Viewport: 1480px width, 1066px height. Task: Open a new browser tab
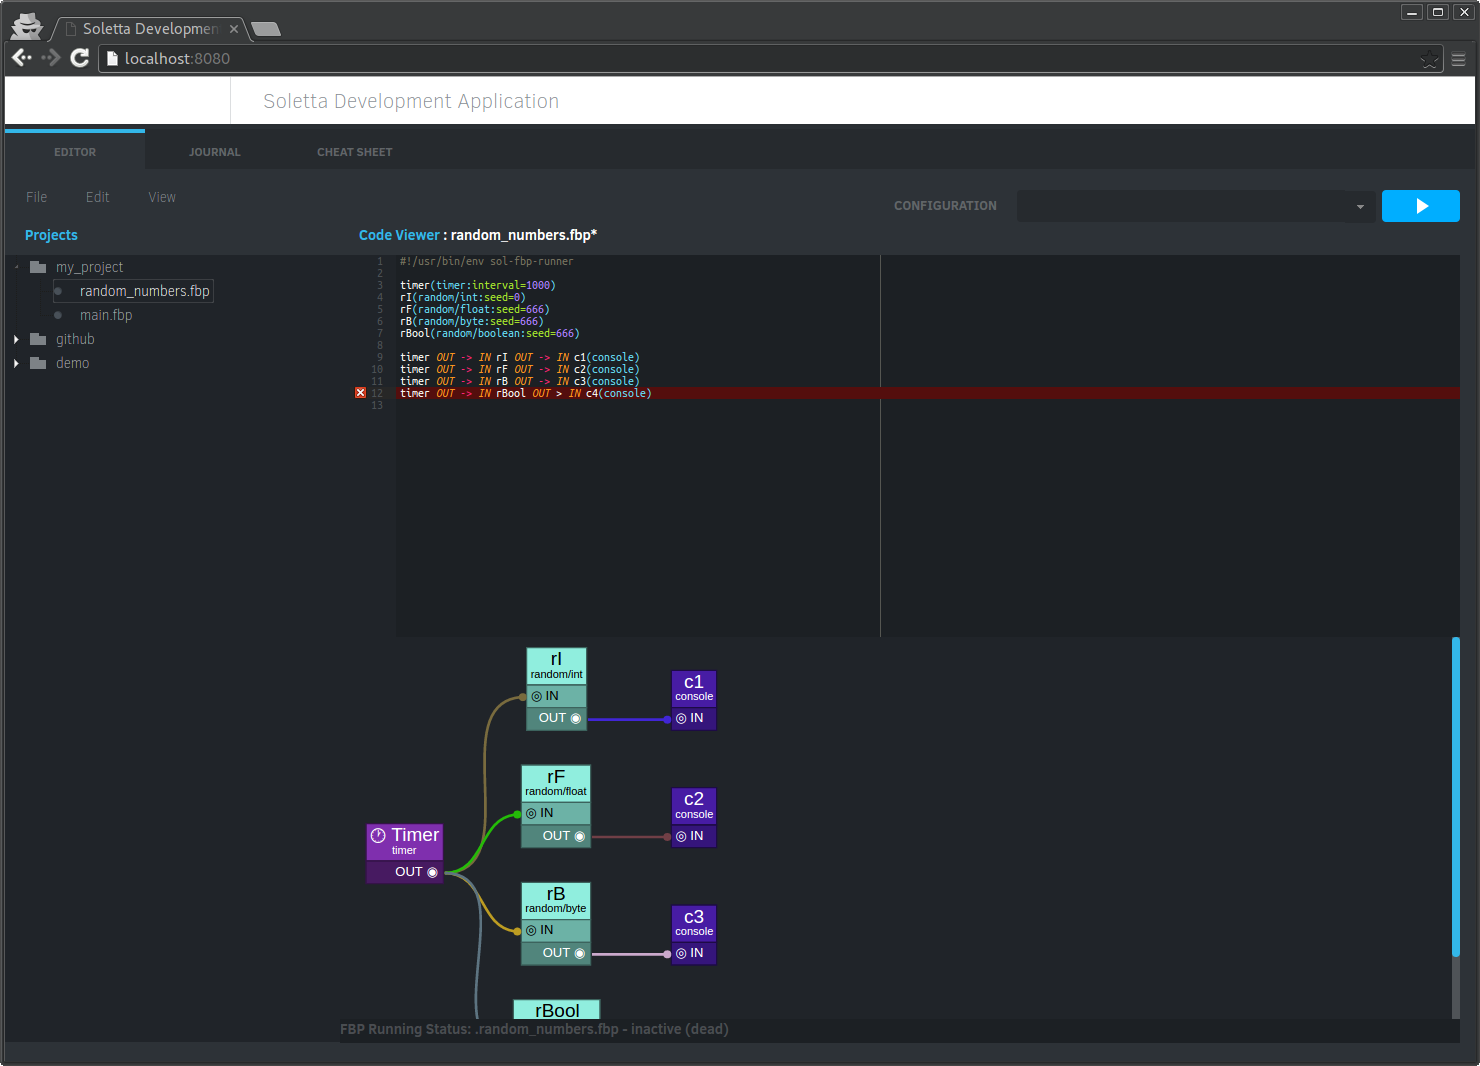[266, 29]
